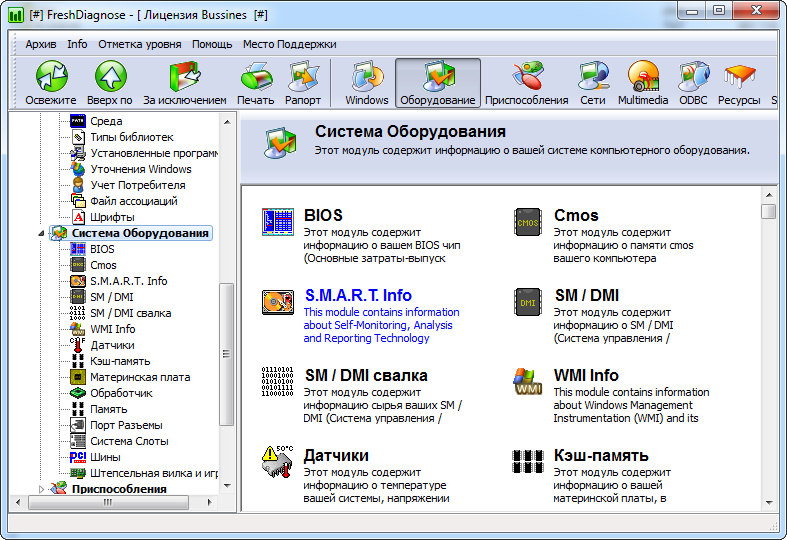The width and height of the screenshot is (787, 540).
Task: Select Уточнения Windows in the tree
Action: pyautogui.click(x=141, y=169)
